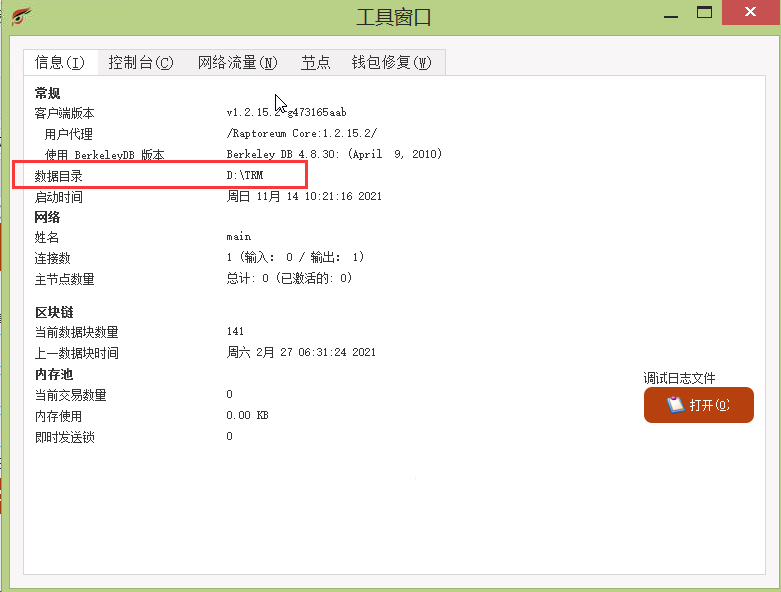Click the client version value v1.2.15.2

(286, 112)
